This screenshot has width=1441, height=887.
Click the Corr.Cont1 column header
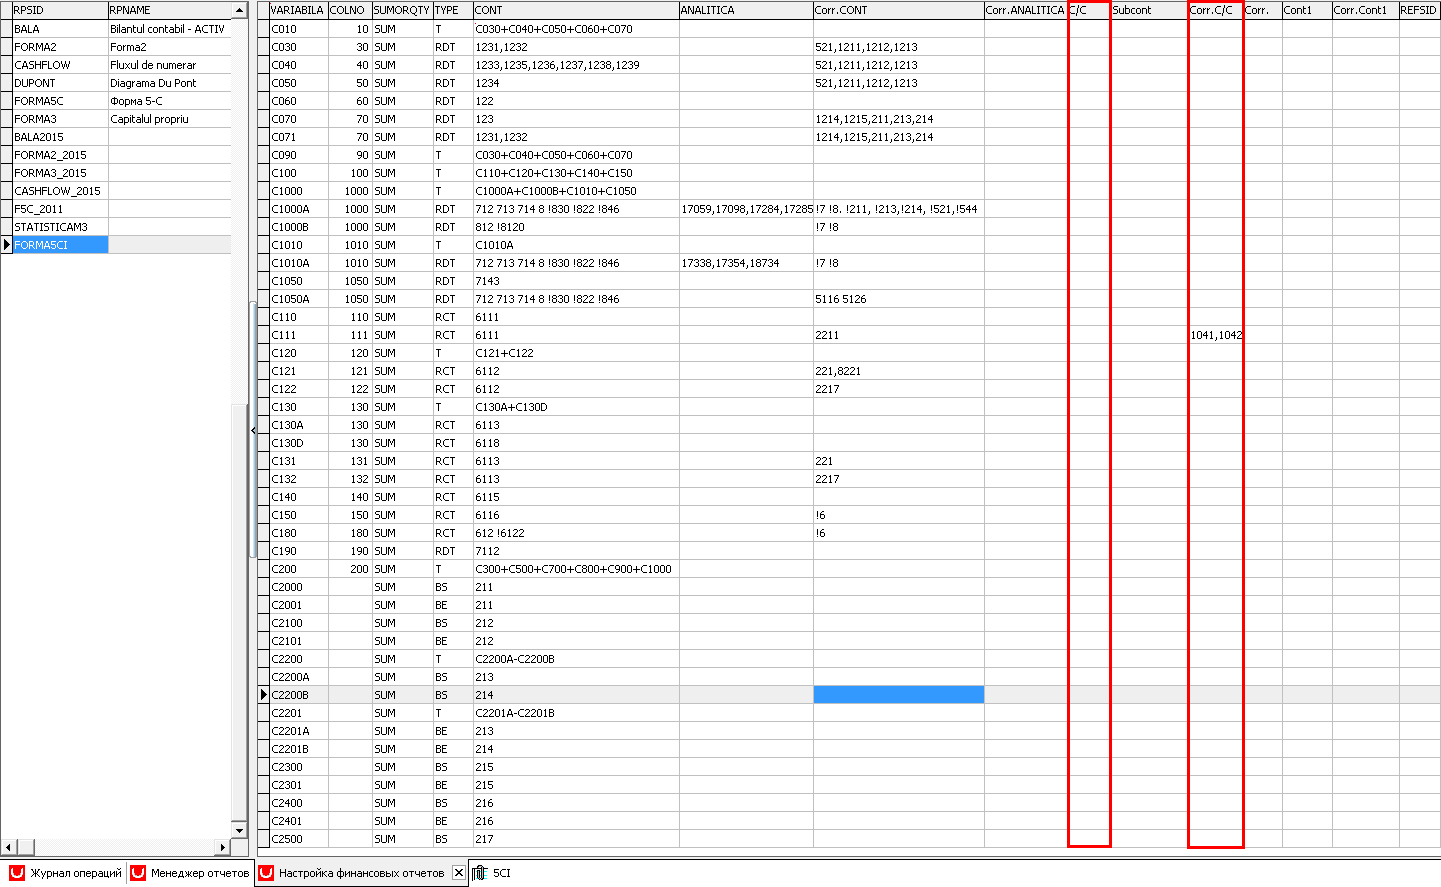pyautogui.click(x=1364, y=10)
